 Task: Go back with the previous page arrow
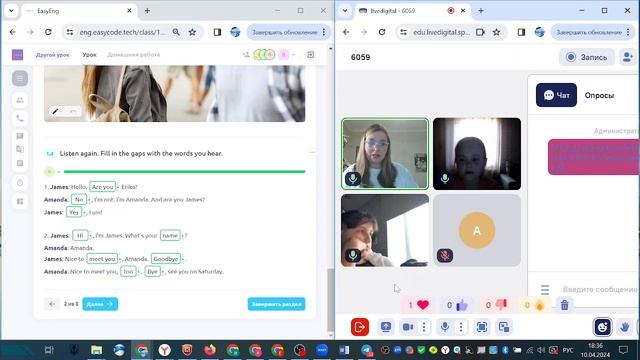pos(52,304)
